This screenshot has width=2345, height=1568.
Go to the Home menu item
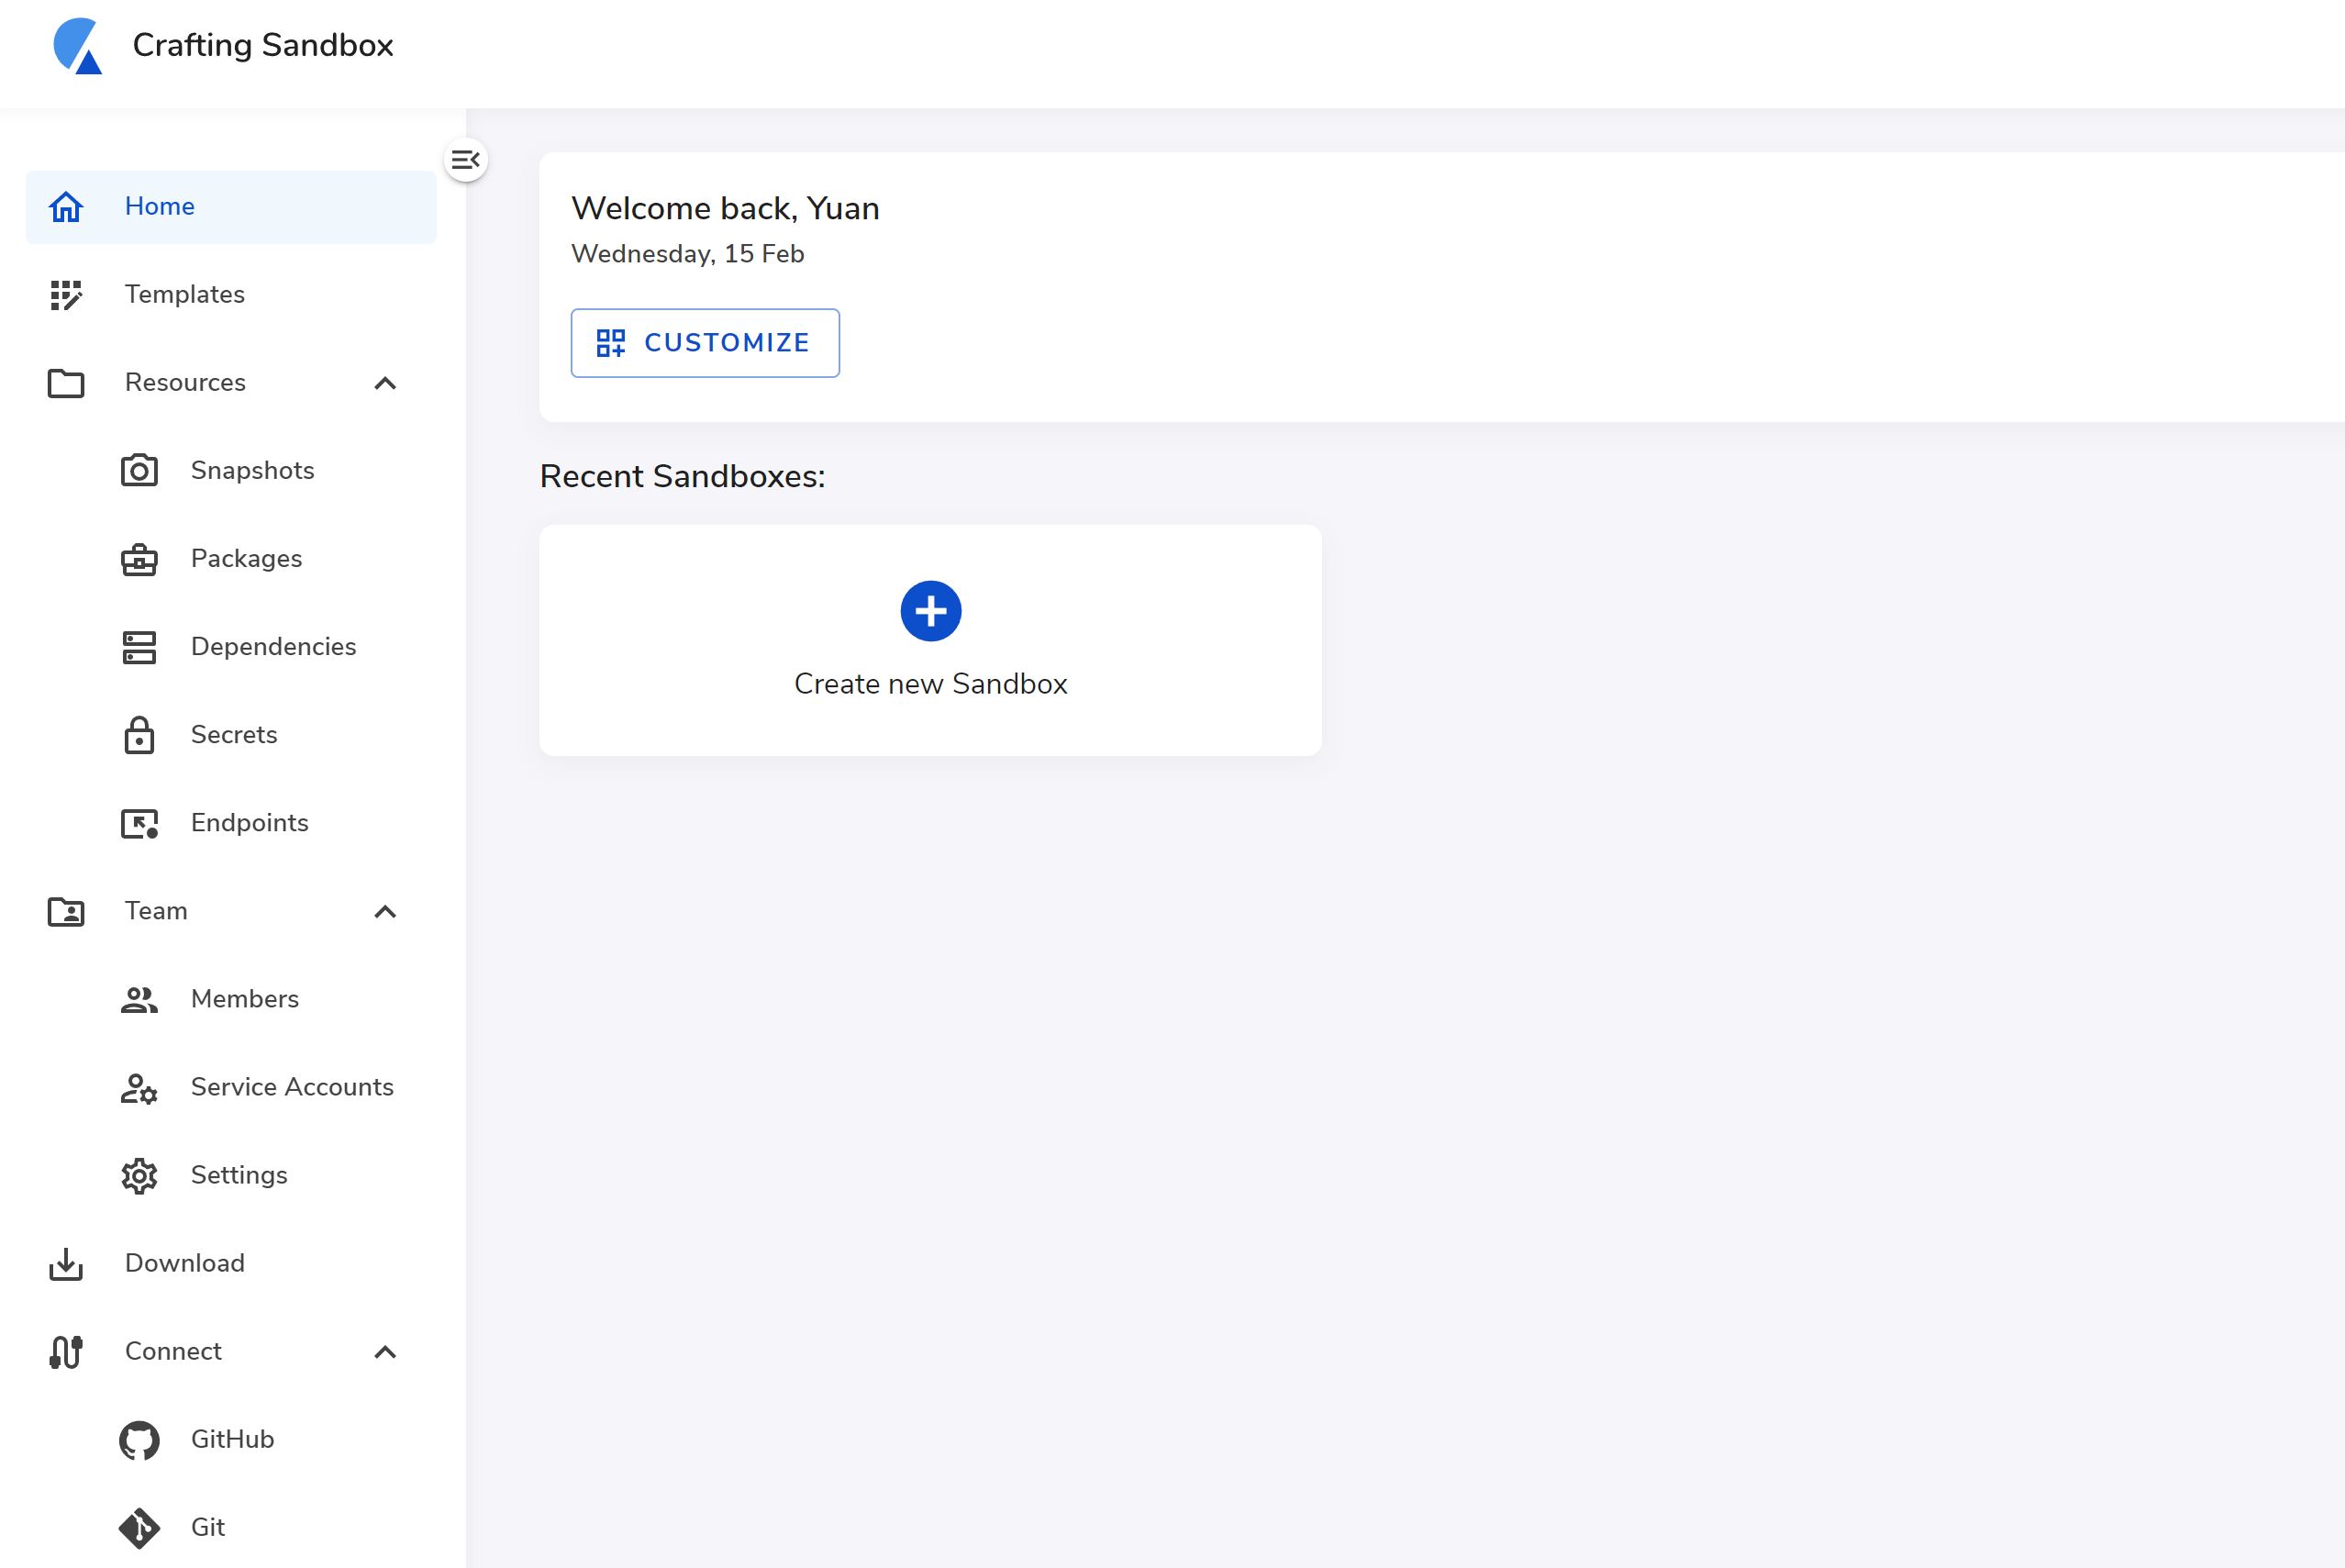tap(160, 207)
